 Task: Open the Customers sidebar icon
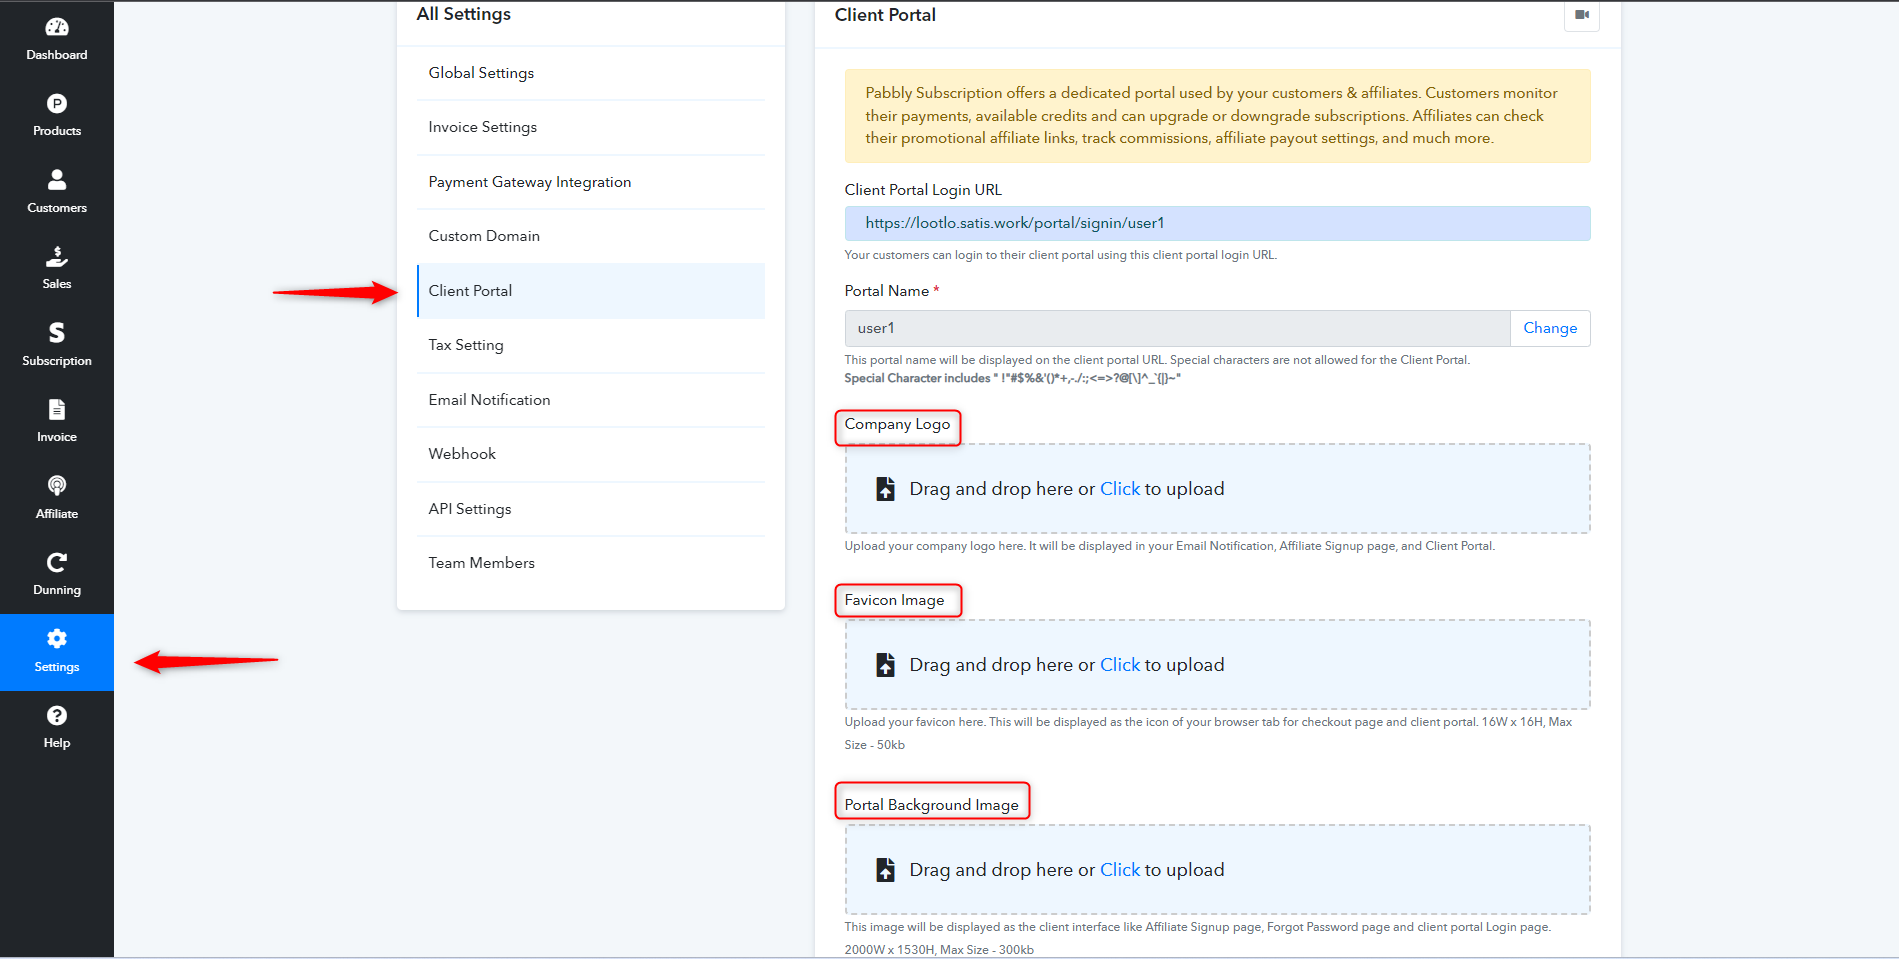click(57, 180)
